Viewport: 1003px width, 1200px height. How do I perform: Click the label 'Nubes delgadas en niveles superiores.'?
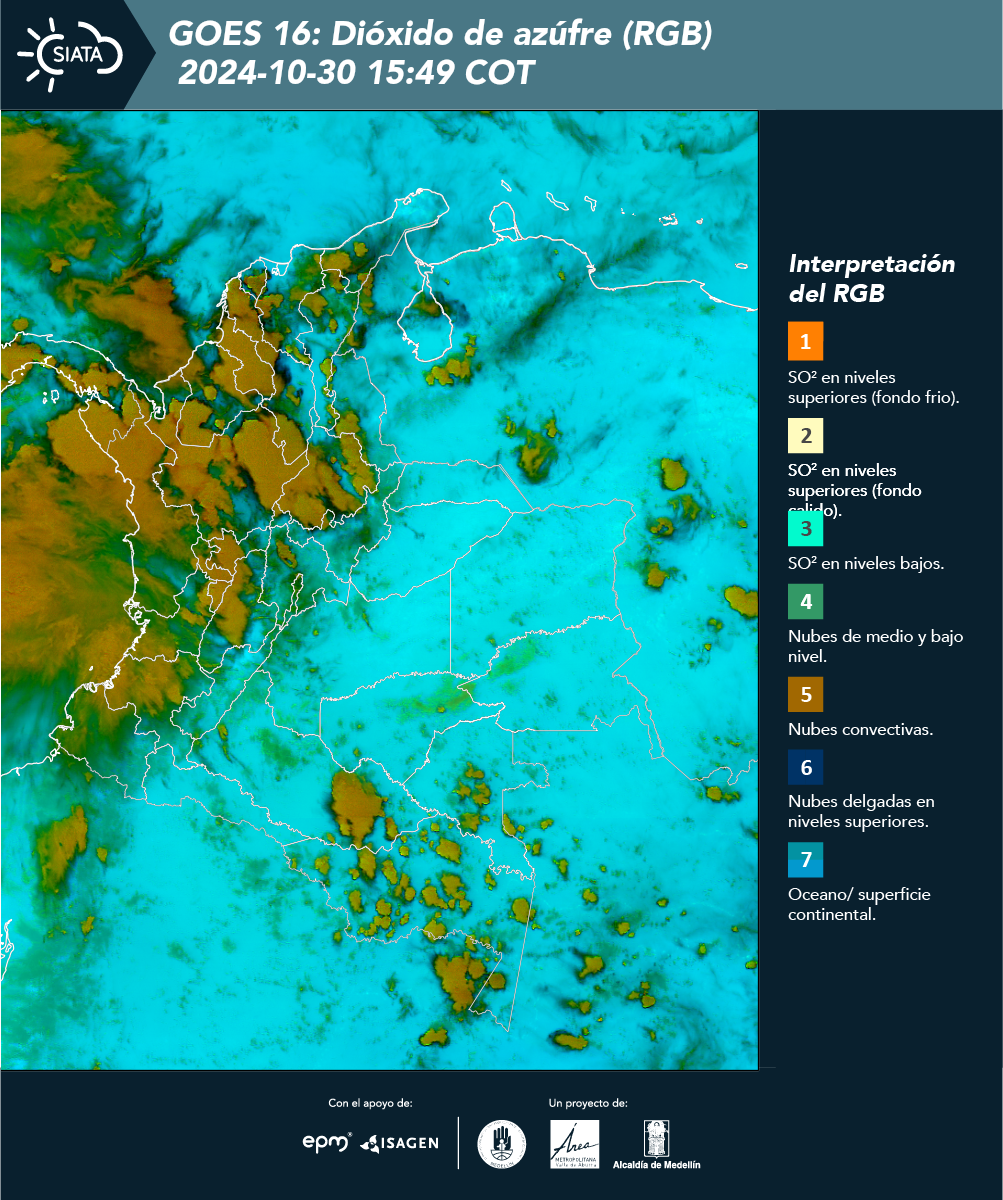pyautogui.click(x=861, y=812)
